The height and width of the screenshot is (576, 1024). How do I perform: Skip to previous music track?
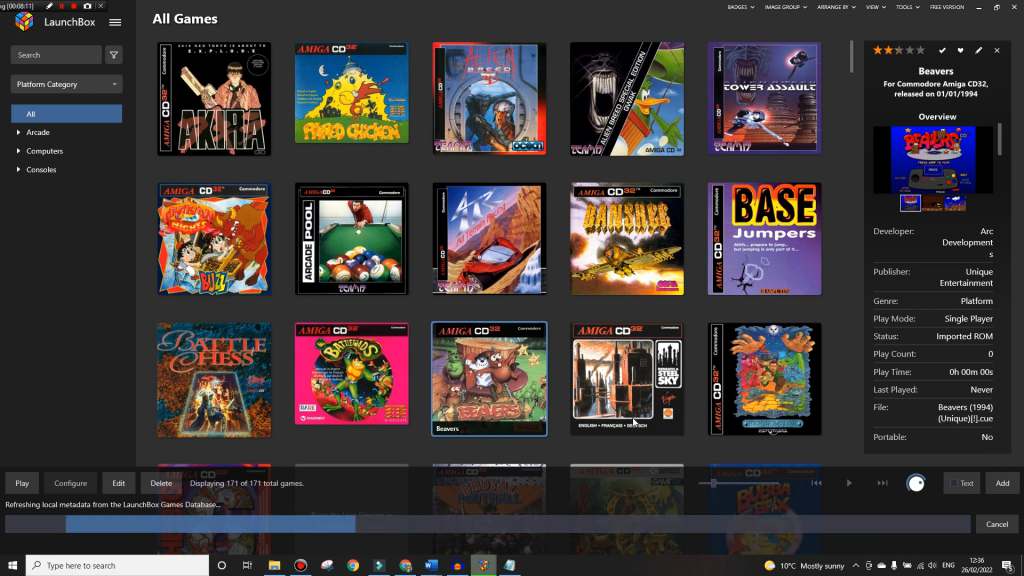pos(816,483)
